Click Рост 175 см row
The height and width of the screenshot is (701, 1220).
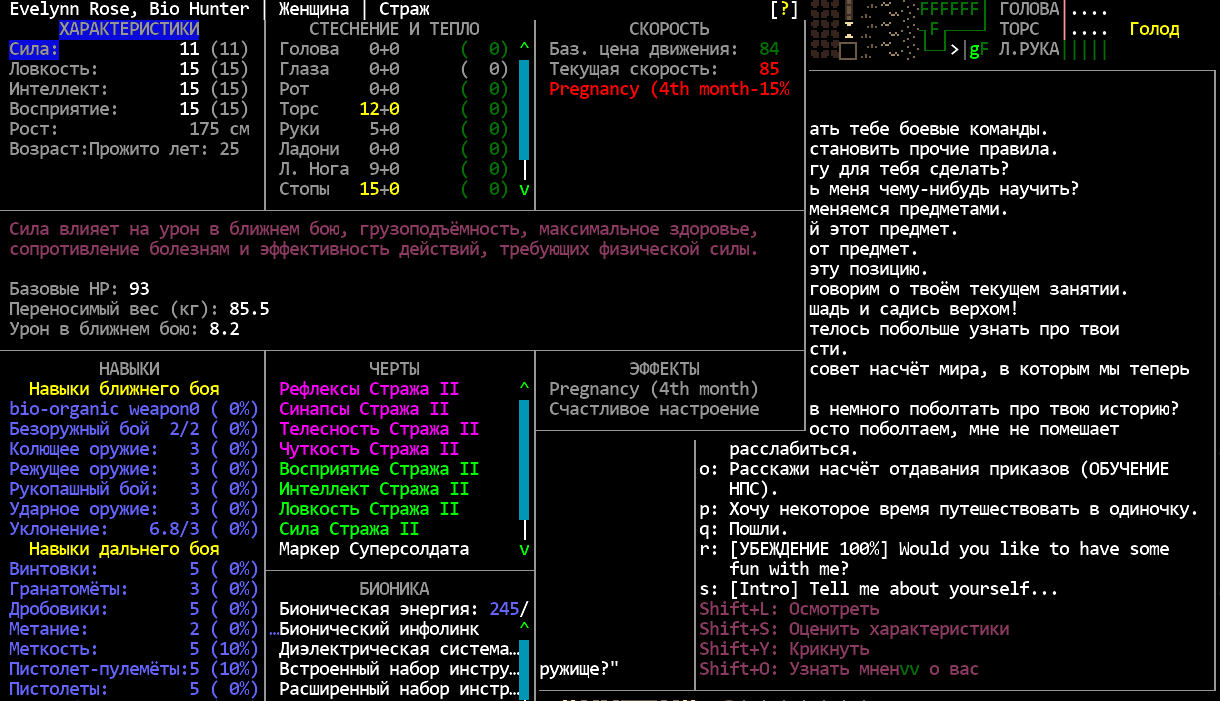click(x=129, y=129)
